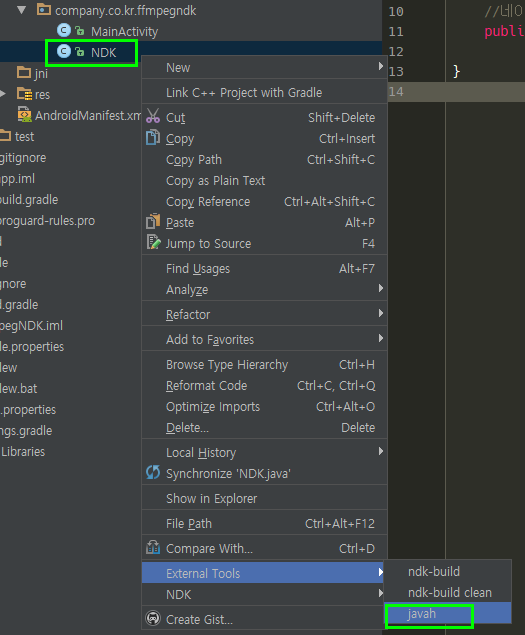Click the Compare With icon
525x635 pixels.
(x=153, y=547)
